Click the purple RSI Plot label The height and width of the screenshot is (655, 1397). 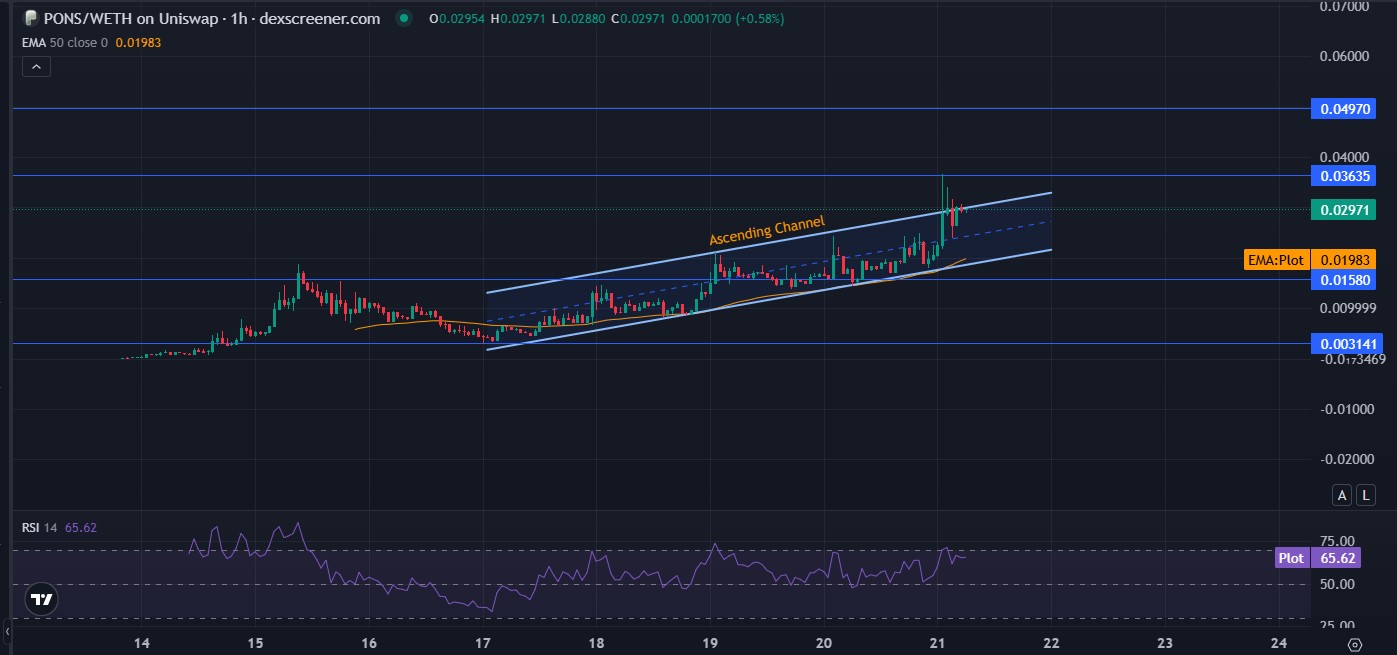coord(1291,558)
